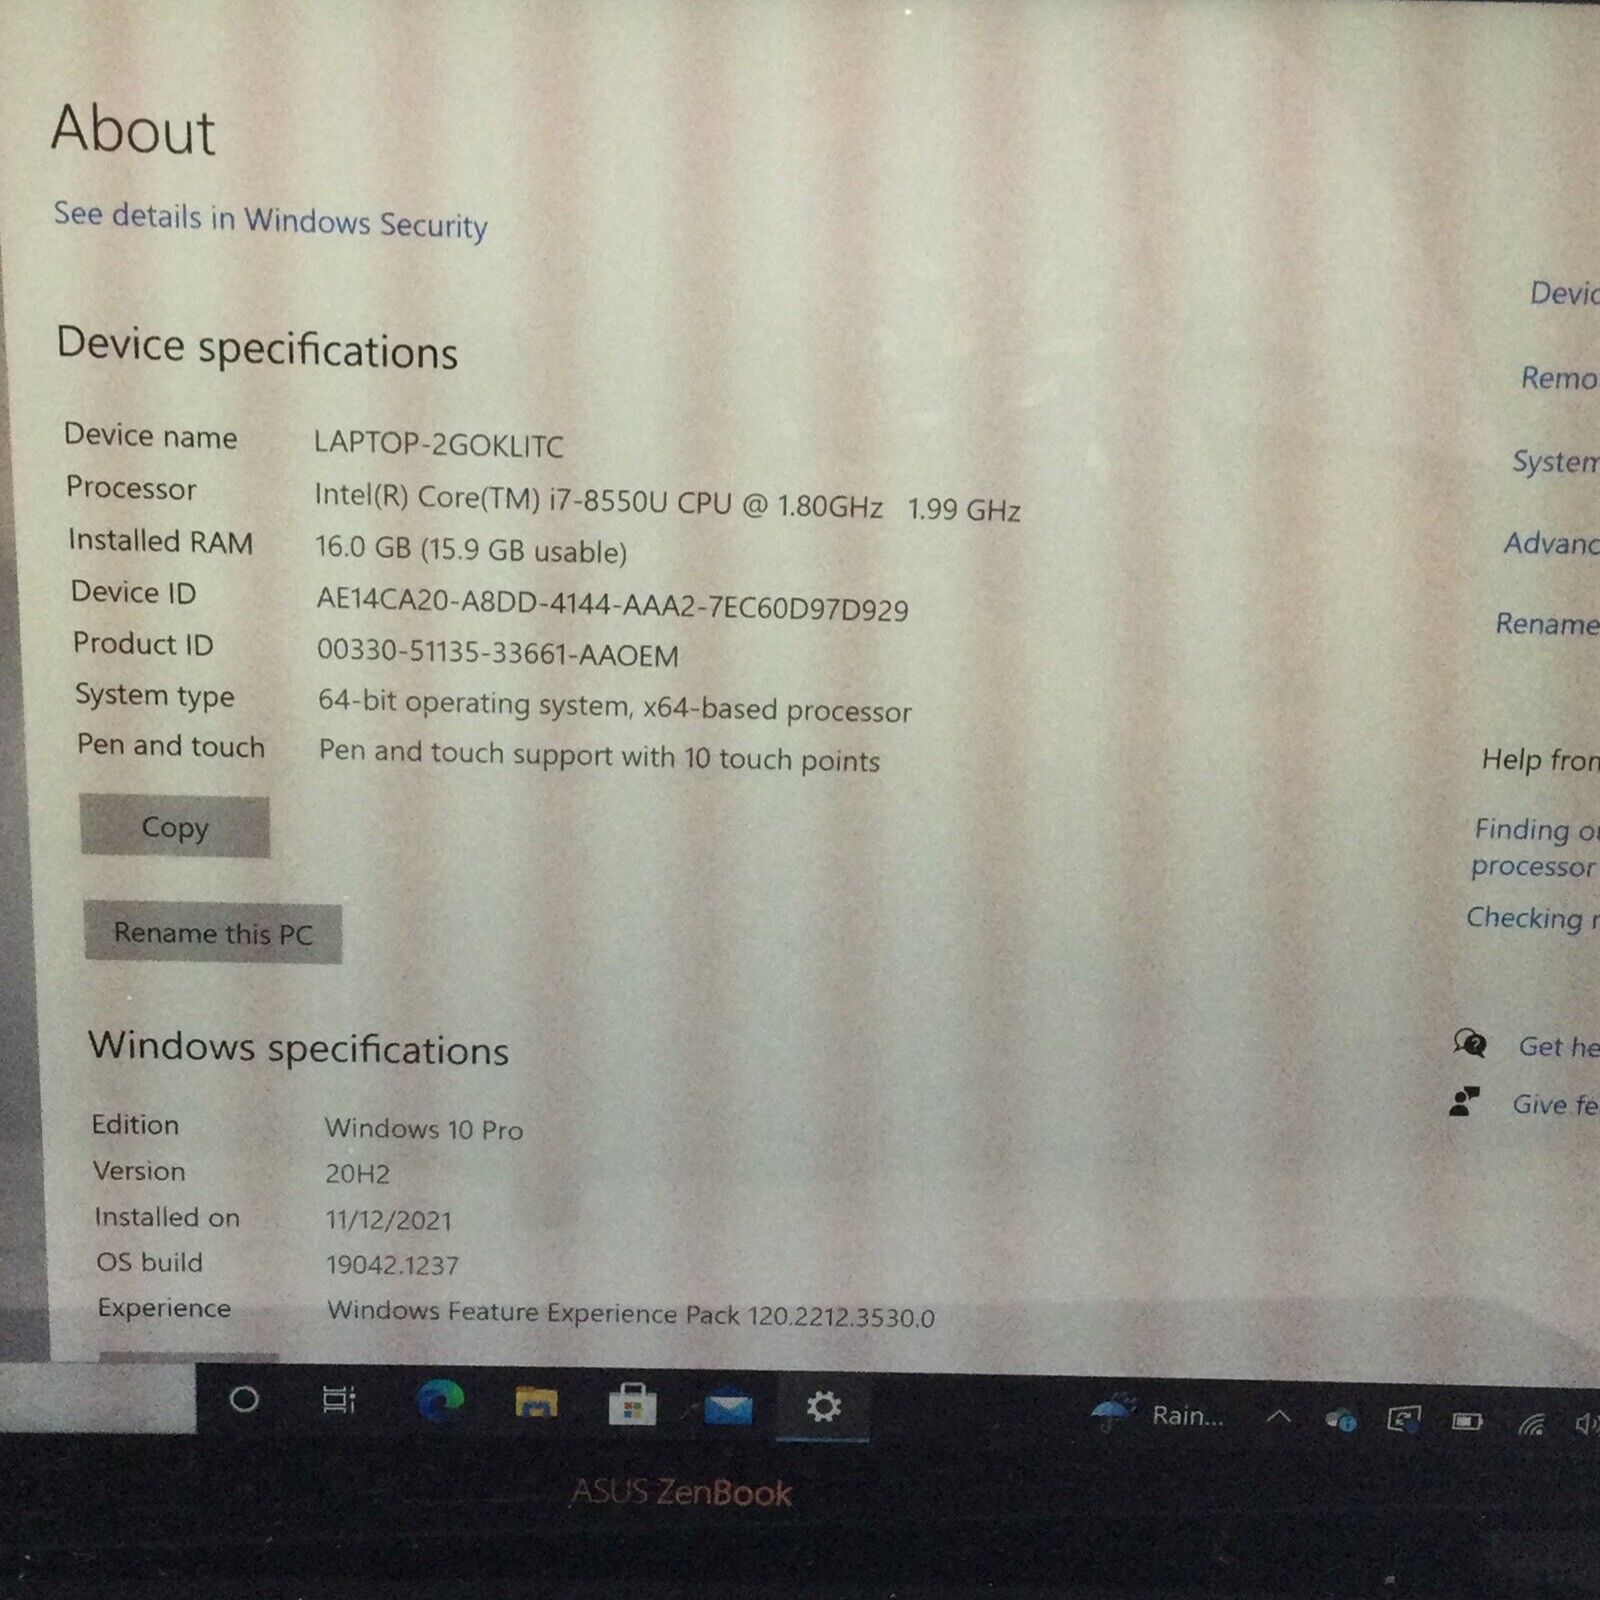Image resolution: width=1600 pixels, height=1600 pixels.
Task: Copy device specifications
Action: point(175,827)
